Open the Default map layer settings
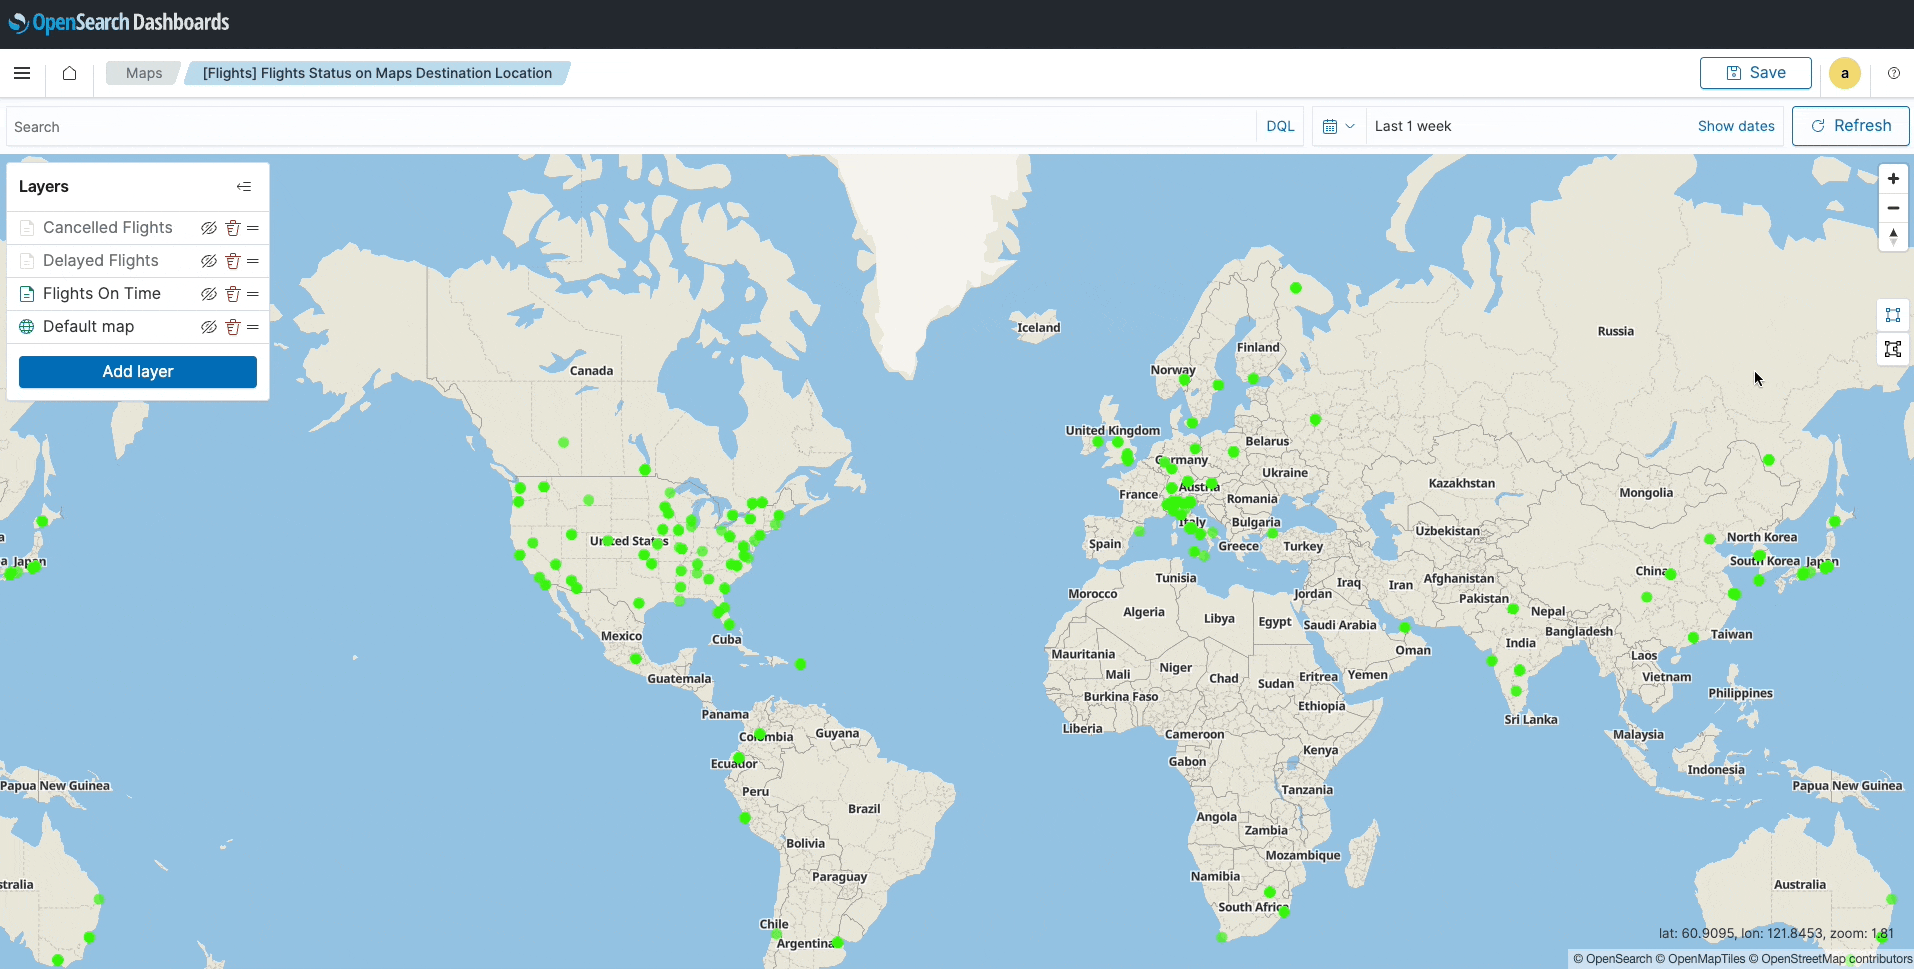 pos(89,327)
